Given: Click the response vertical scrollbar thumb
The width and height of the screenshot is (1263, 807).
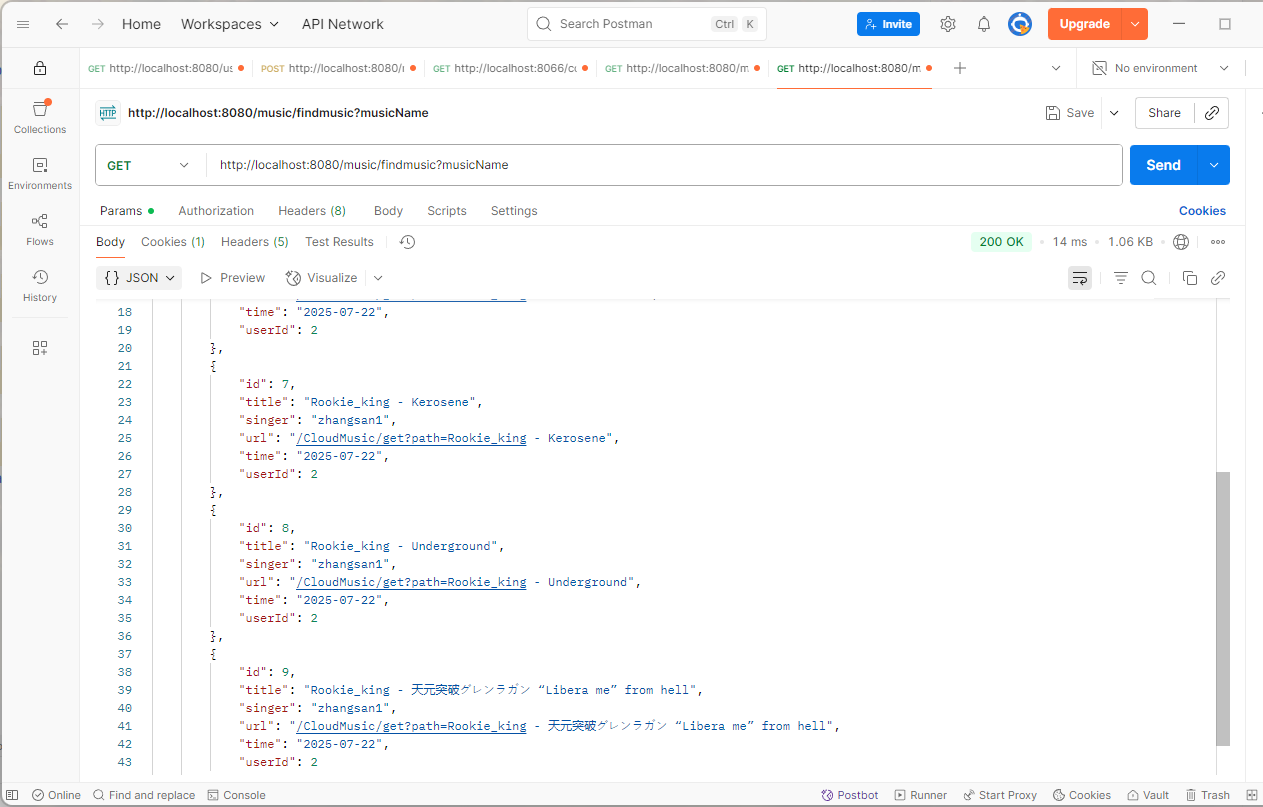Looking at the screenshot, I should tap(1223, 608).
